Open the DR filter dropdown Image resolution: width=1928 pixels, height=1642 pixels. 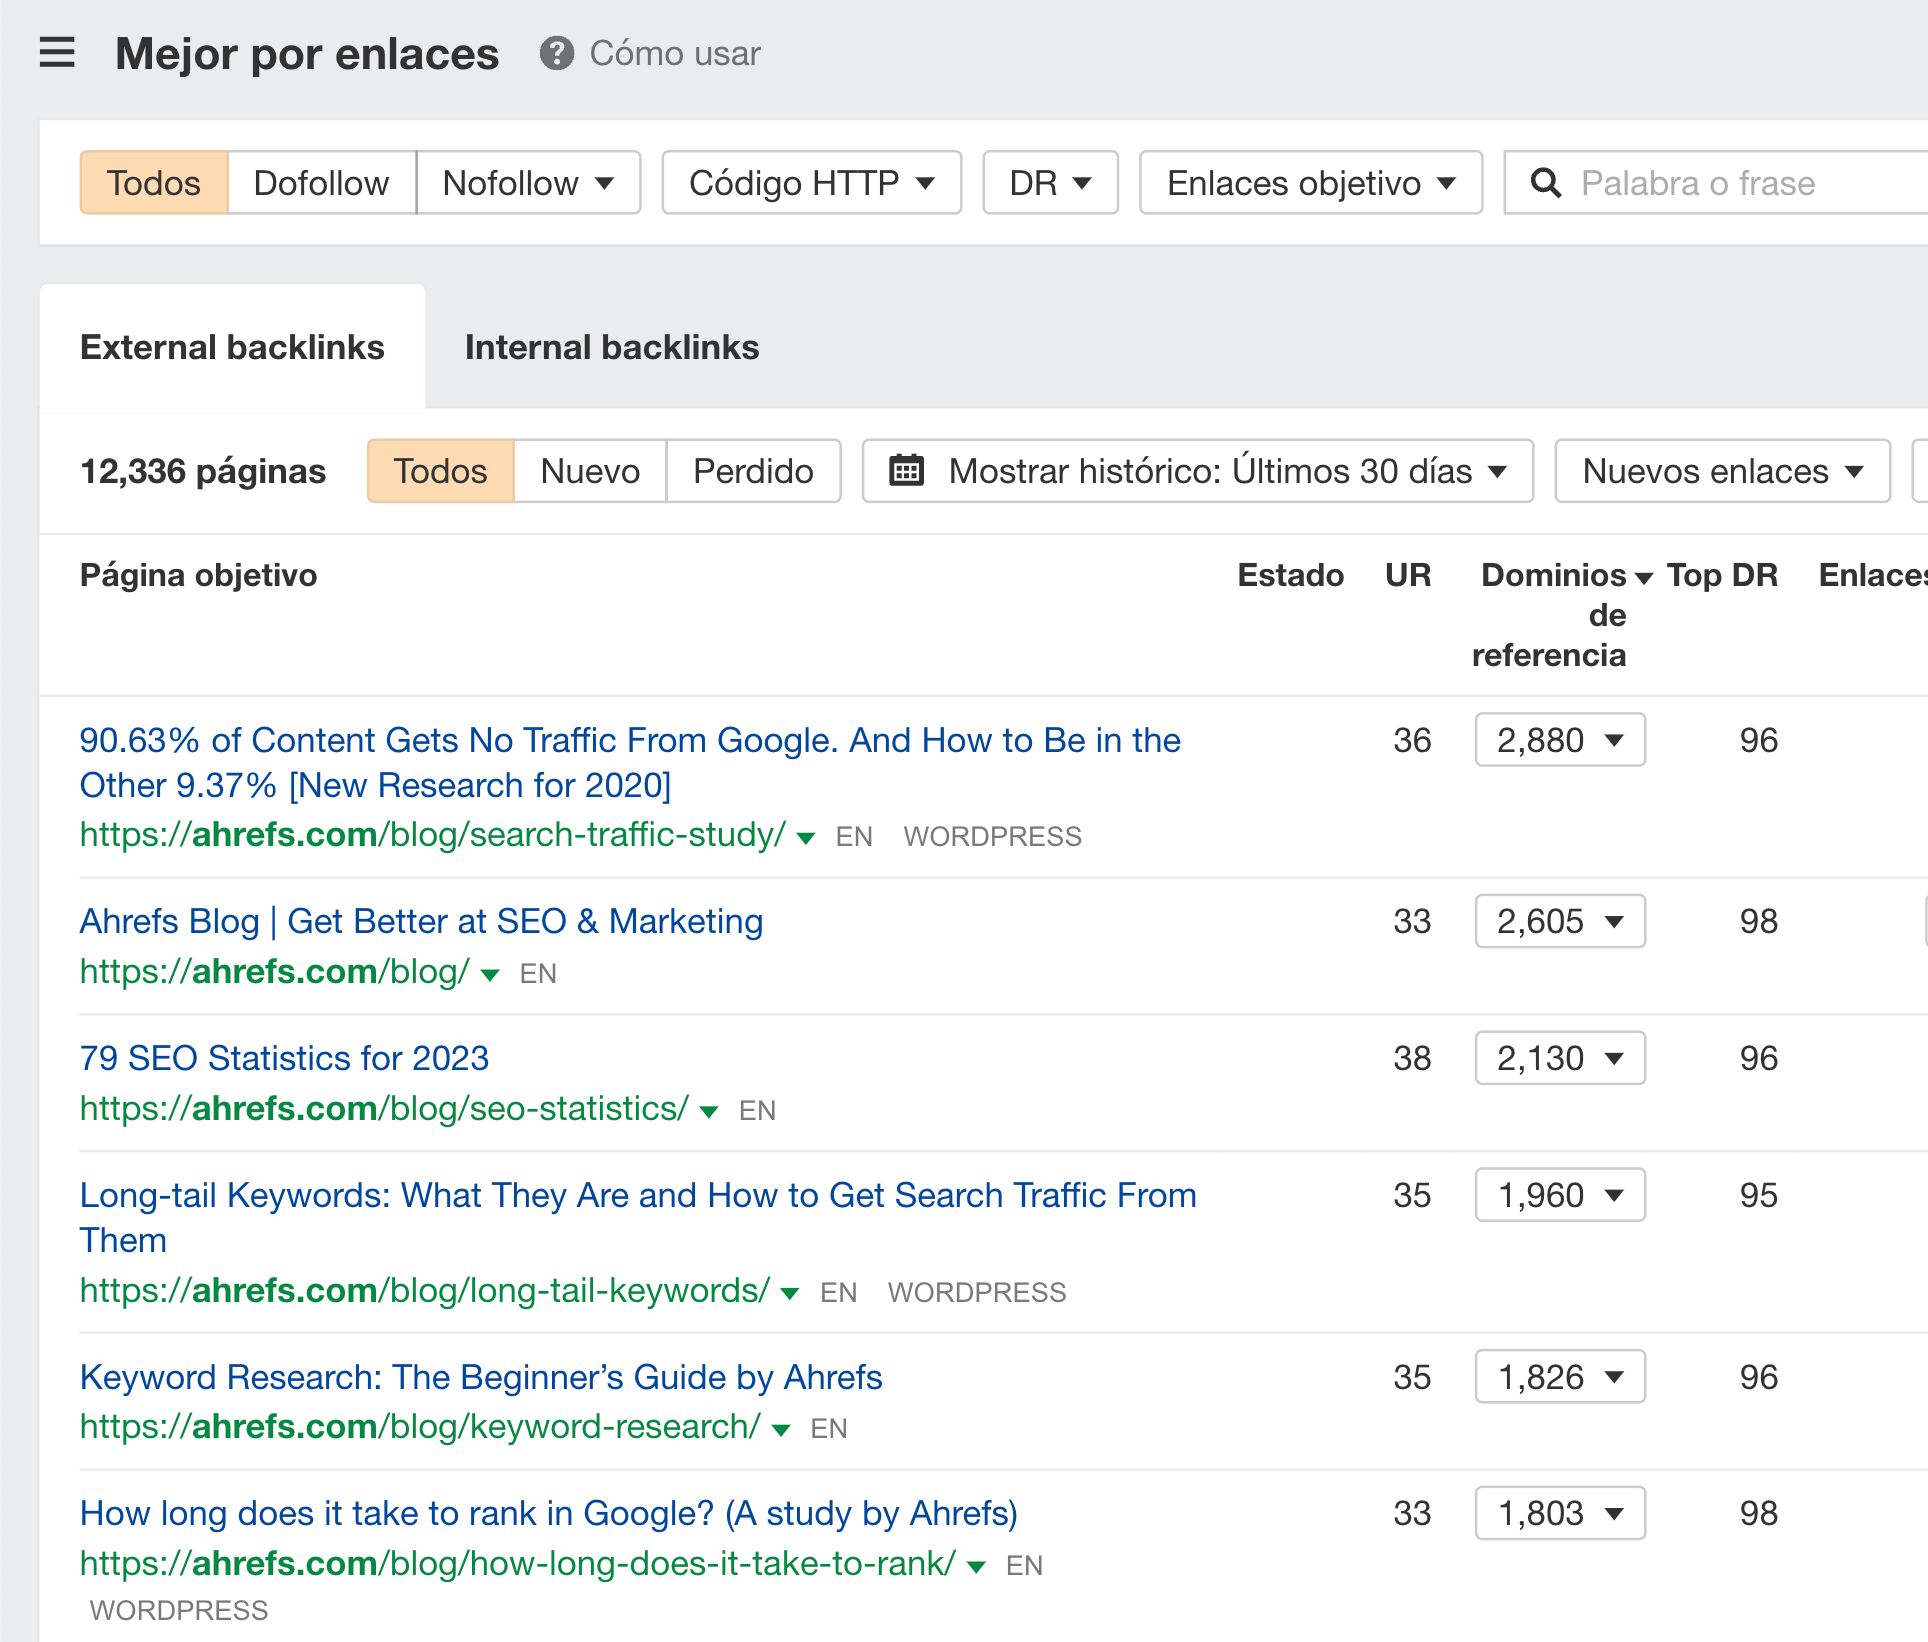[1049, 182]
